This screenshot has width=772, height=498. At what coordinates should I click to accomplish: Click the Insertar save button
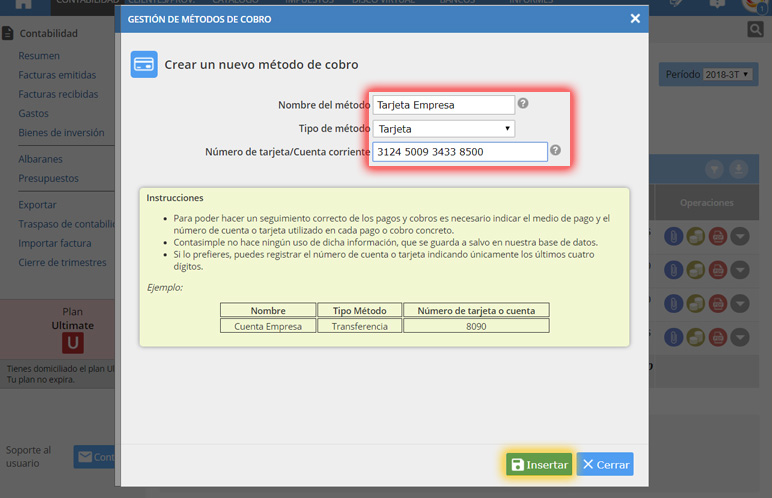pos(539,465)
